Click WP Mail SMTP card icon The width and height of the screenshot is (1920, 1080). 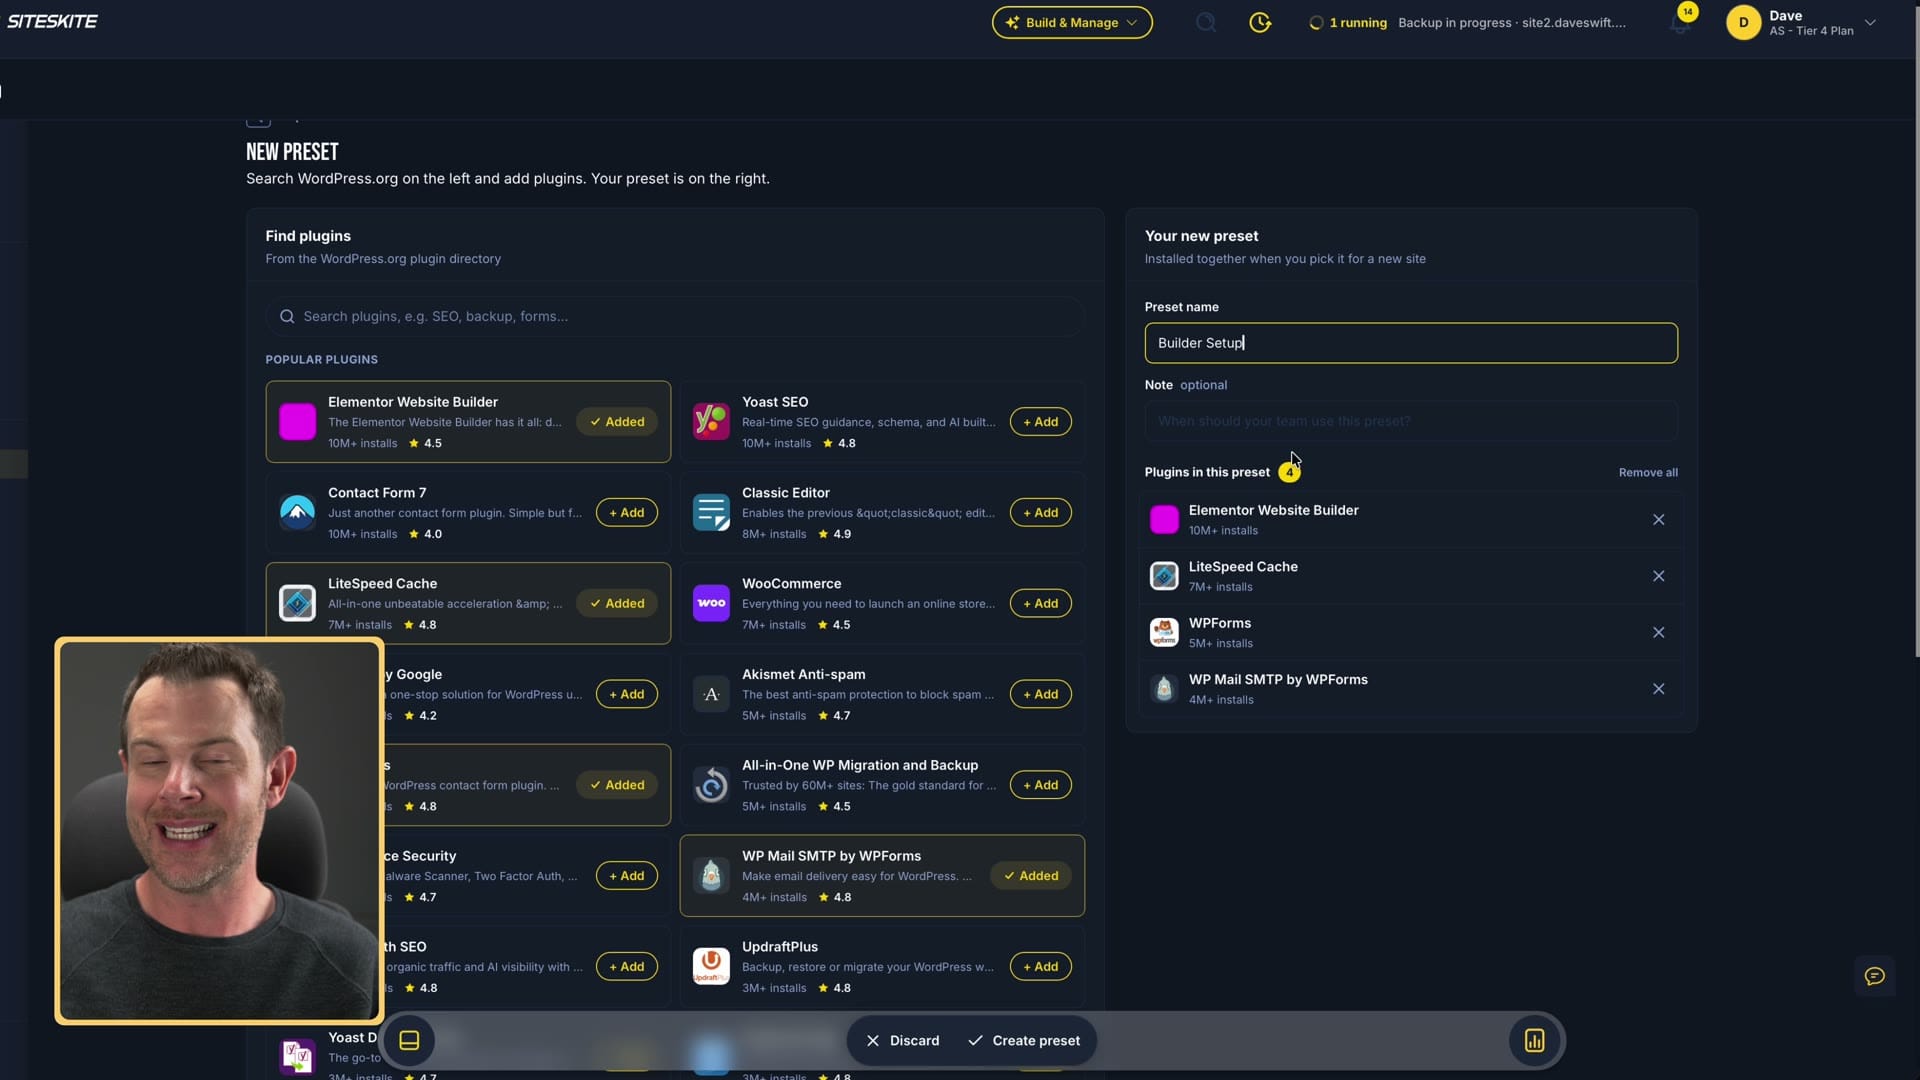pyautogui.click(x=711, y=875)
